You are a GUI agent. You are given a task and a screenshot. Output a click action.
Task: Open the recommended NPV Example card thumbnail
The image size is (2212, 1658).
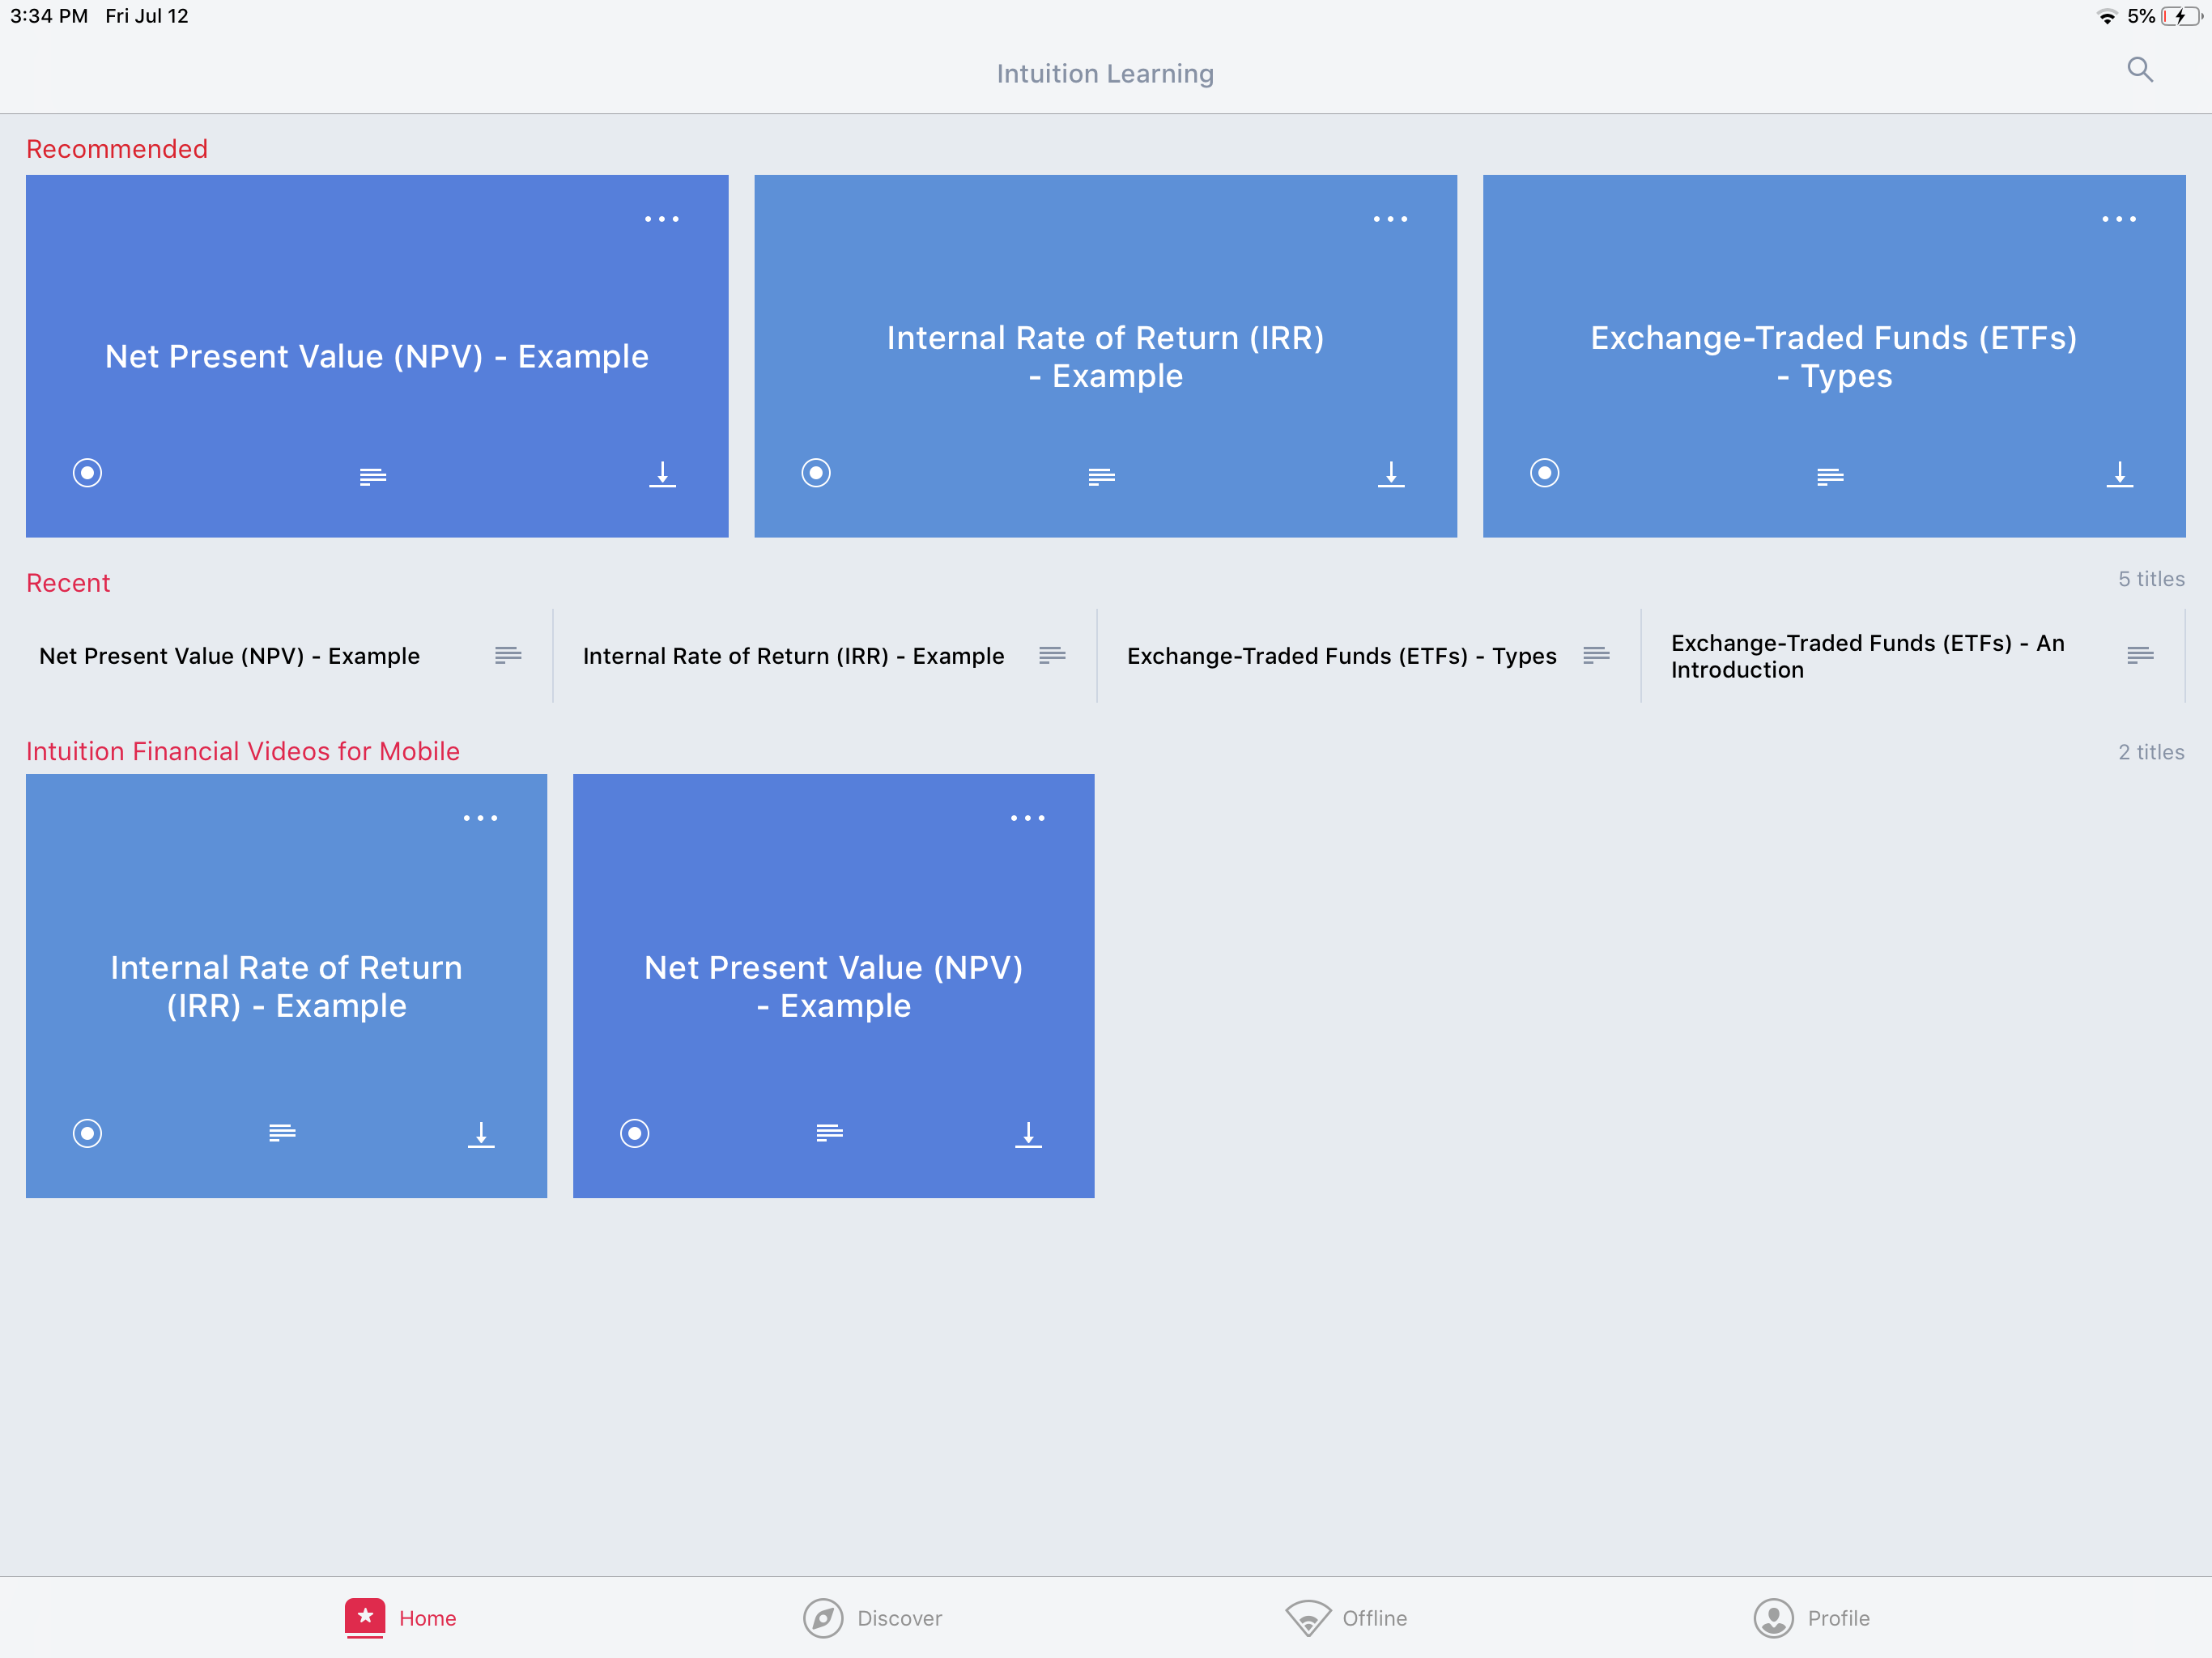coord(377,356)
